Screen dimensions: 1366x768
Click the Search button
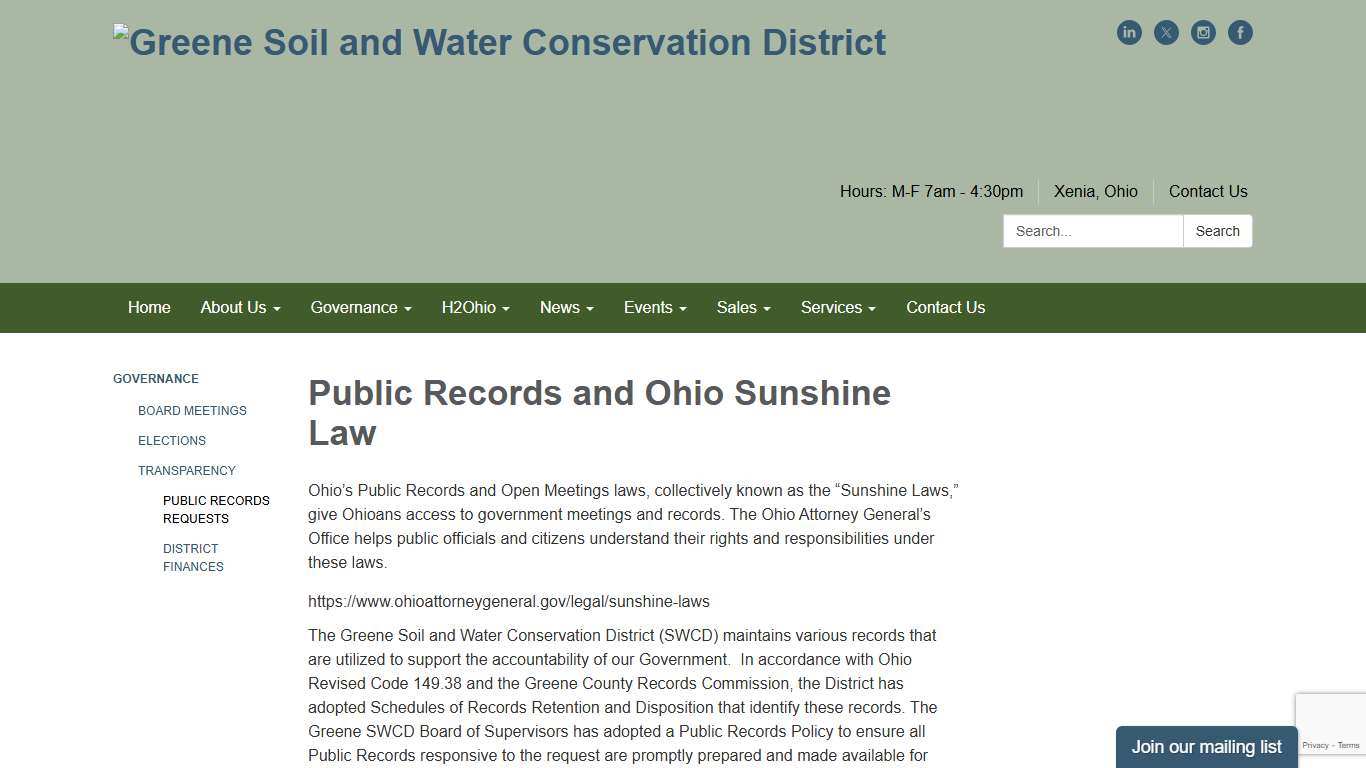(x=1217, y=231)
